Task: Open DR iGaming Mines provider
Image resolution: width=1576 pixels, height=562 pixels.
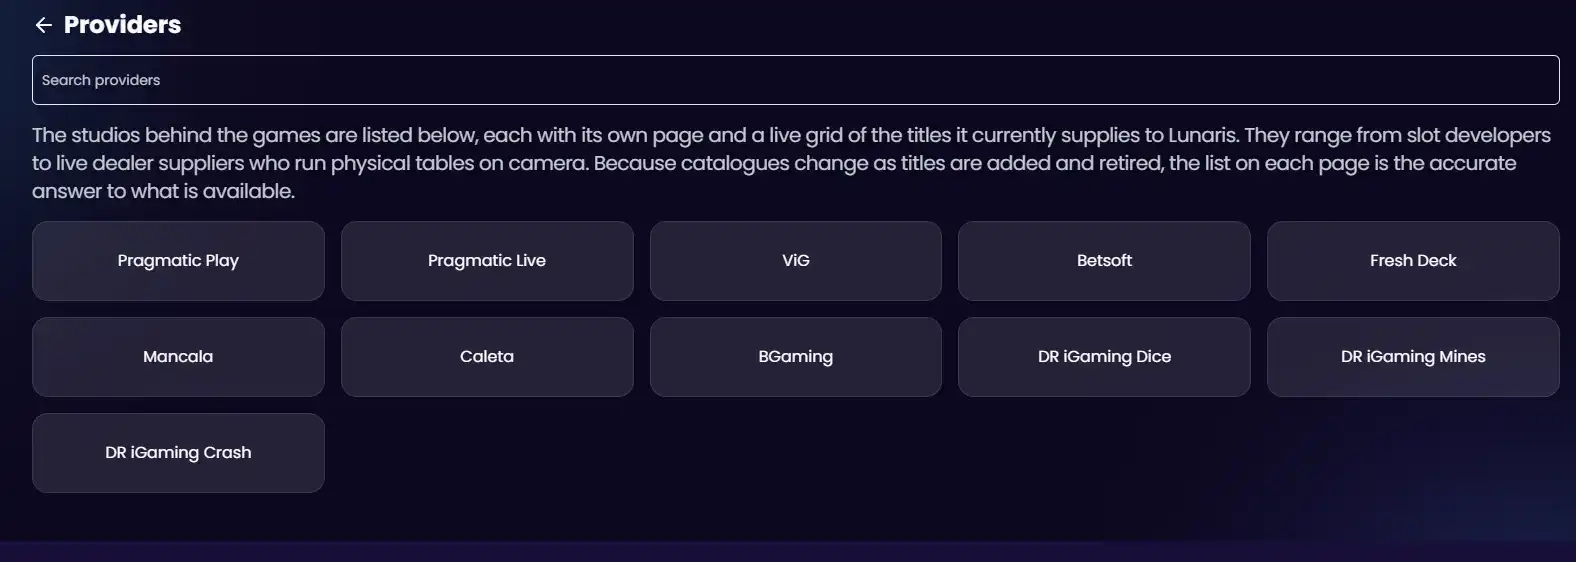Action: [x=1413, y=357]
